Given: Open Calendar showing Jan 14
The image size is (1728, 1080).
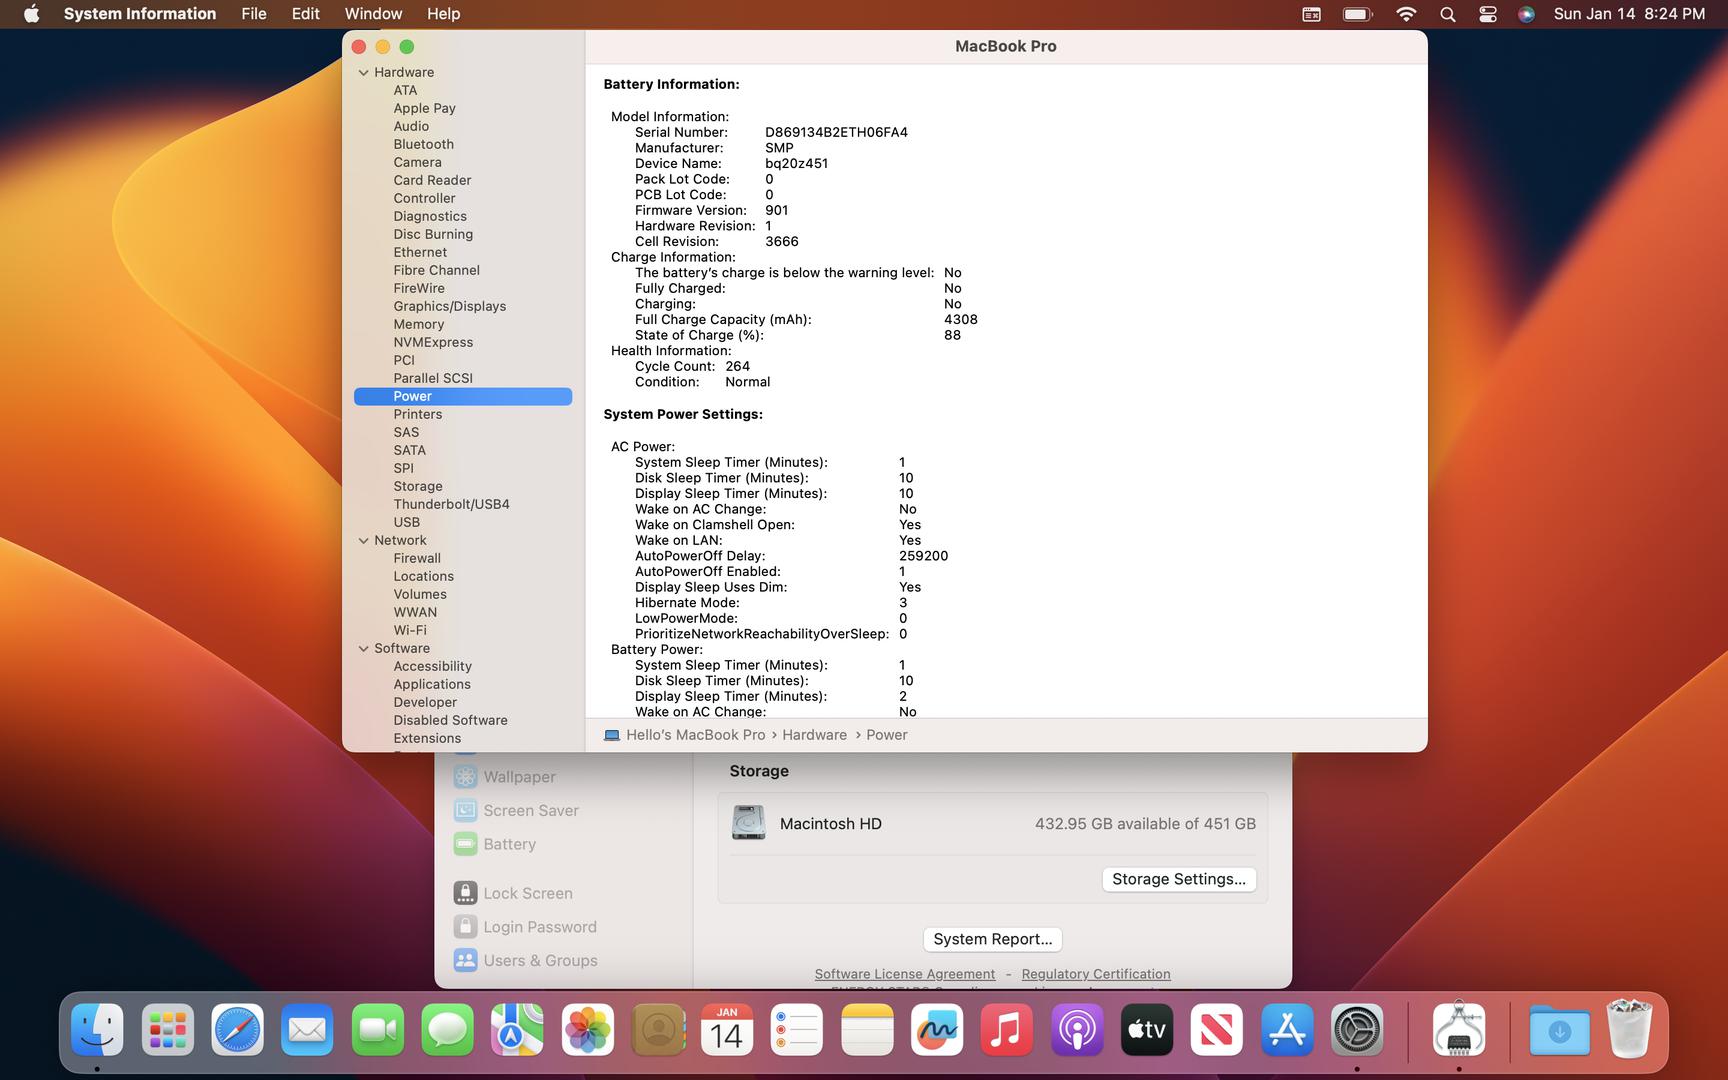Looking at the screenshot, I should pos(727,1029).
